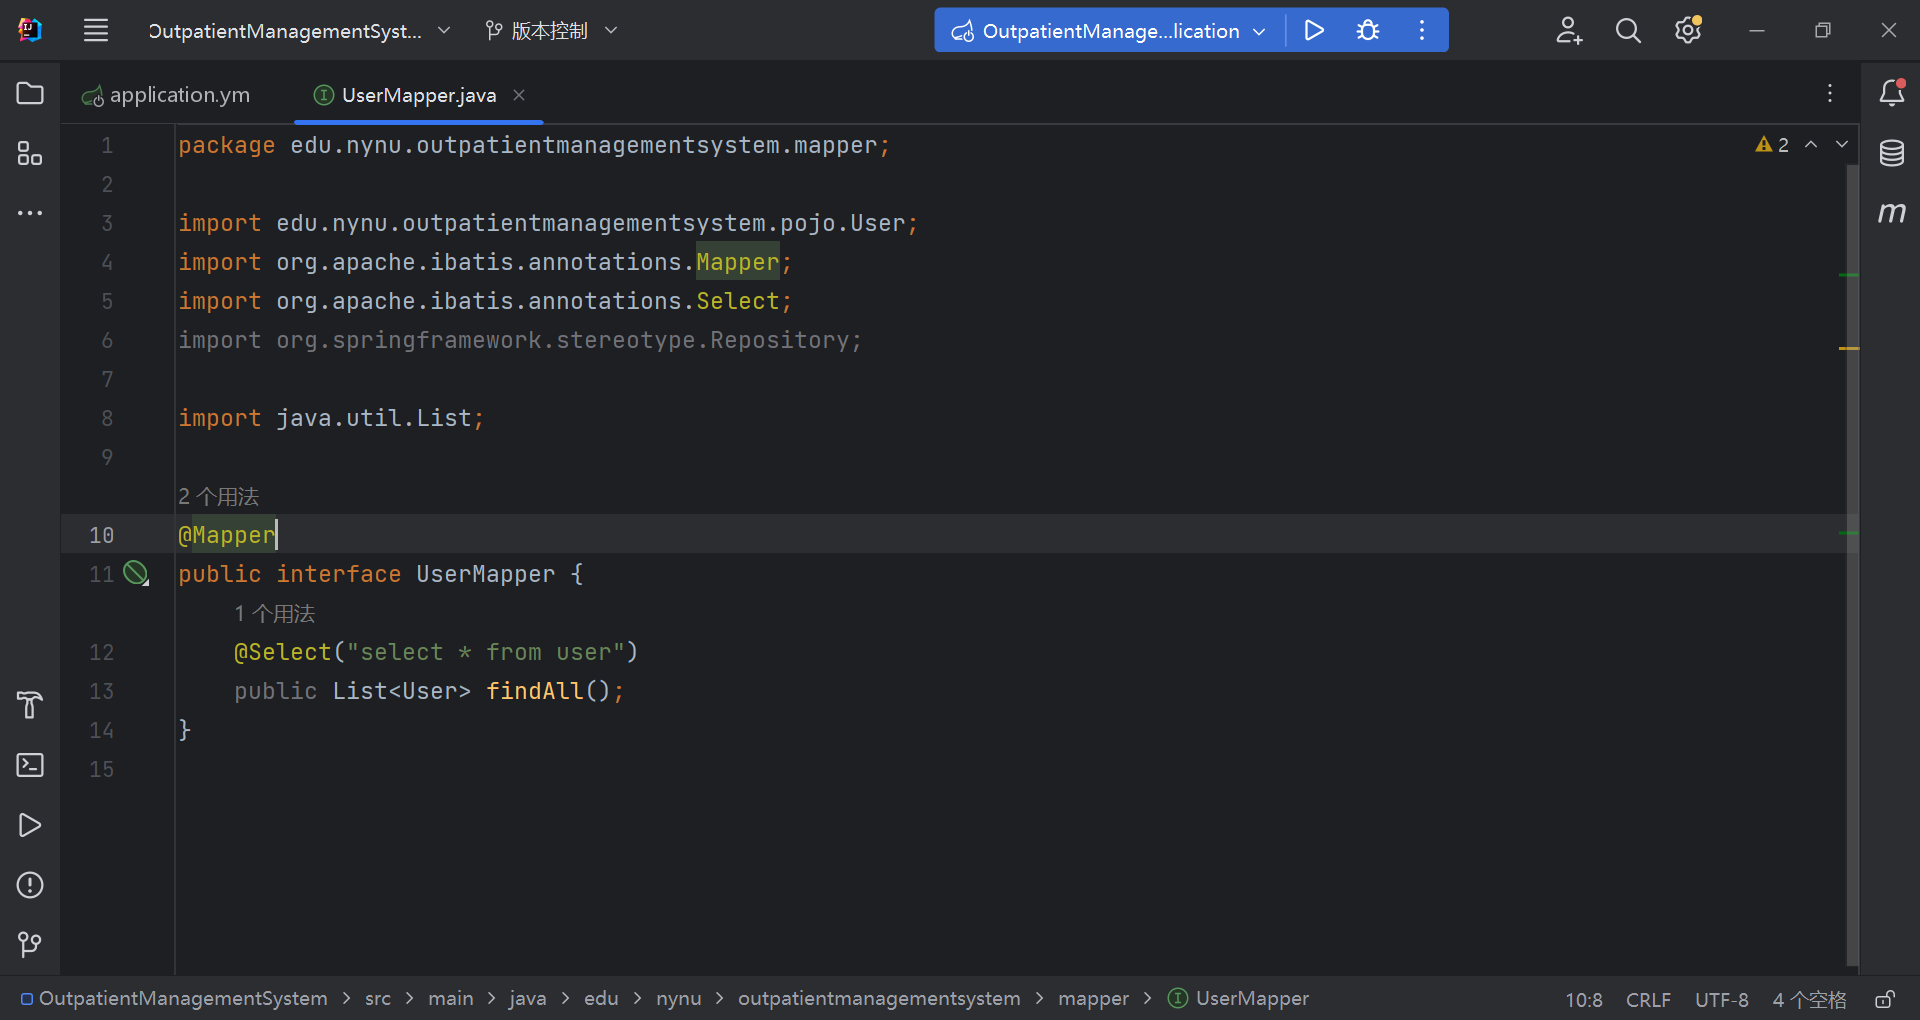Image resolution: width=1920 pixels, height=1020 pixels.
Task: Click the IntelliJ IDEA logo icon
Action: click(x=30, y=30)
